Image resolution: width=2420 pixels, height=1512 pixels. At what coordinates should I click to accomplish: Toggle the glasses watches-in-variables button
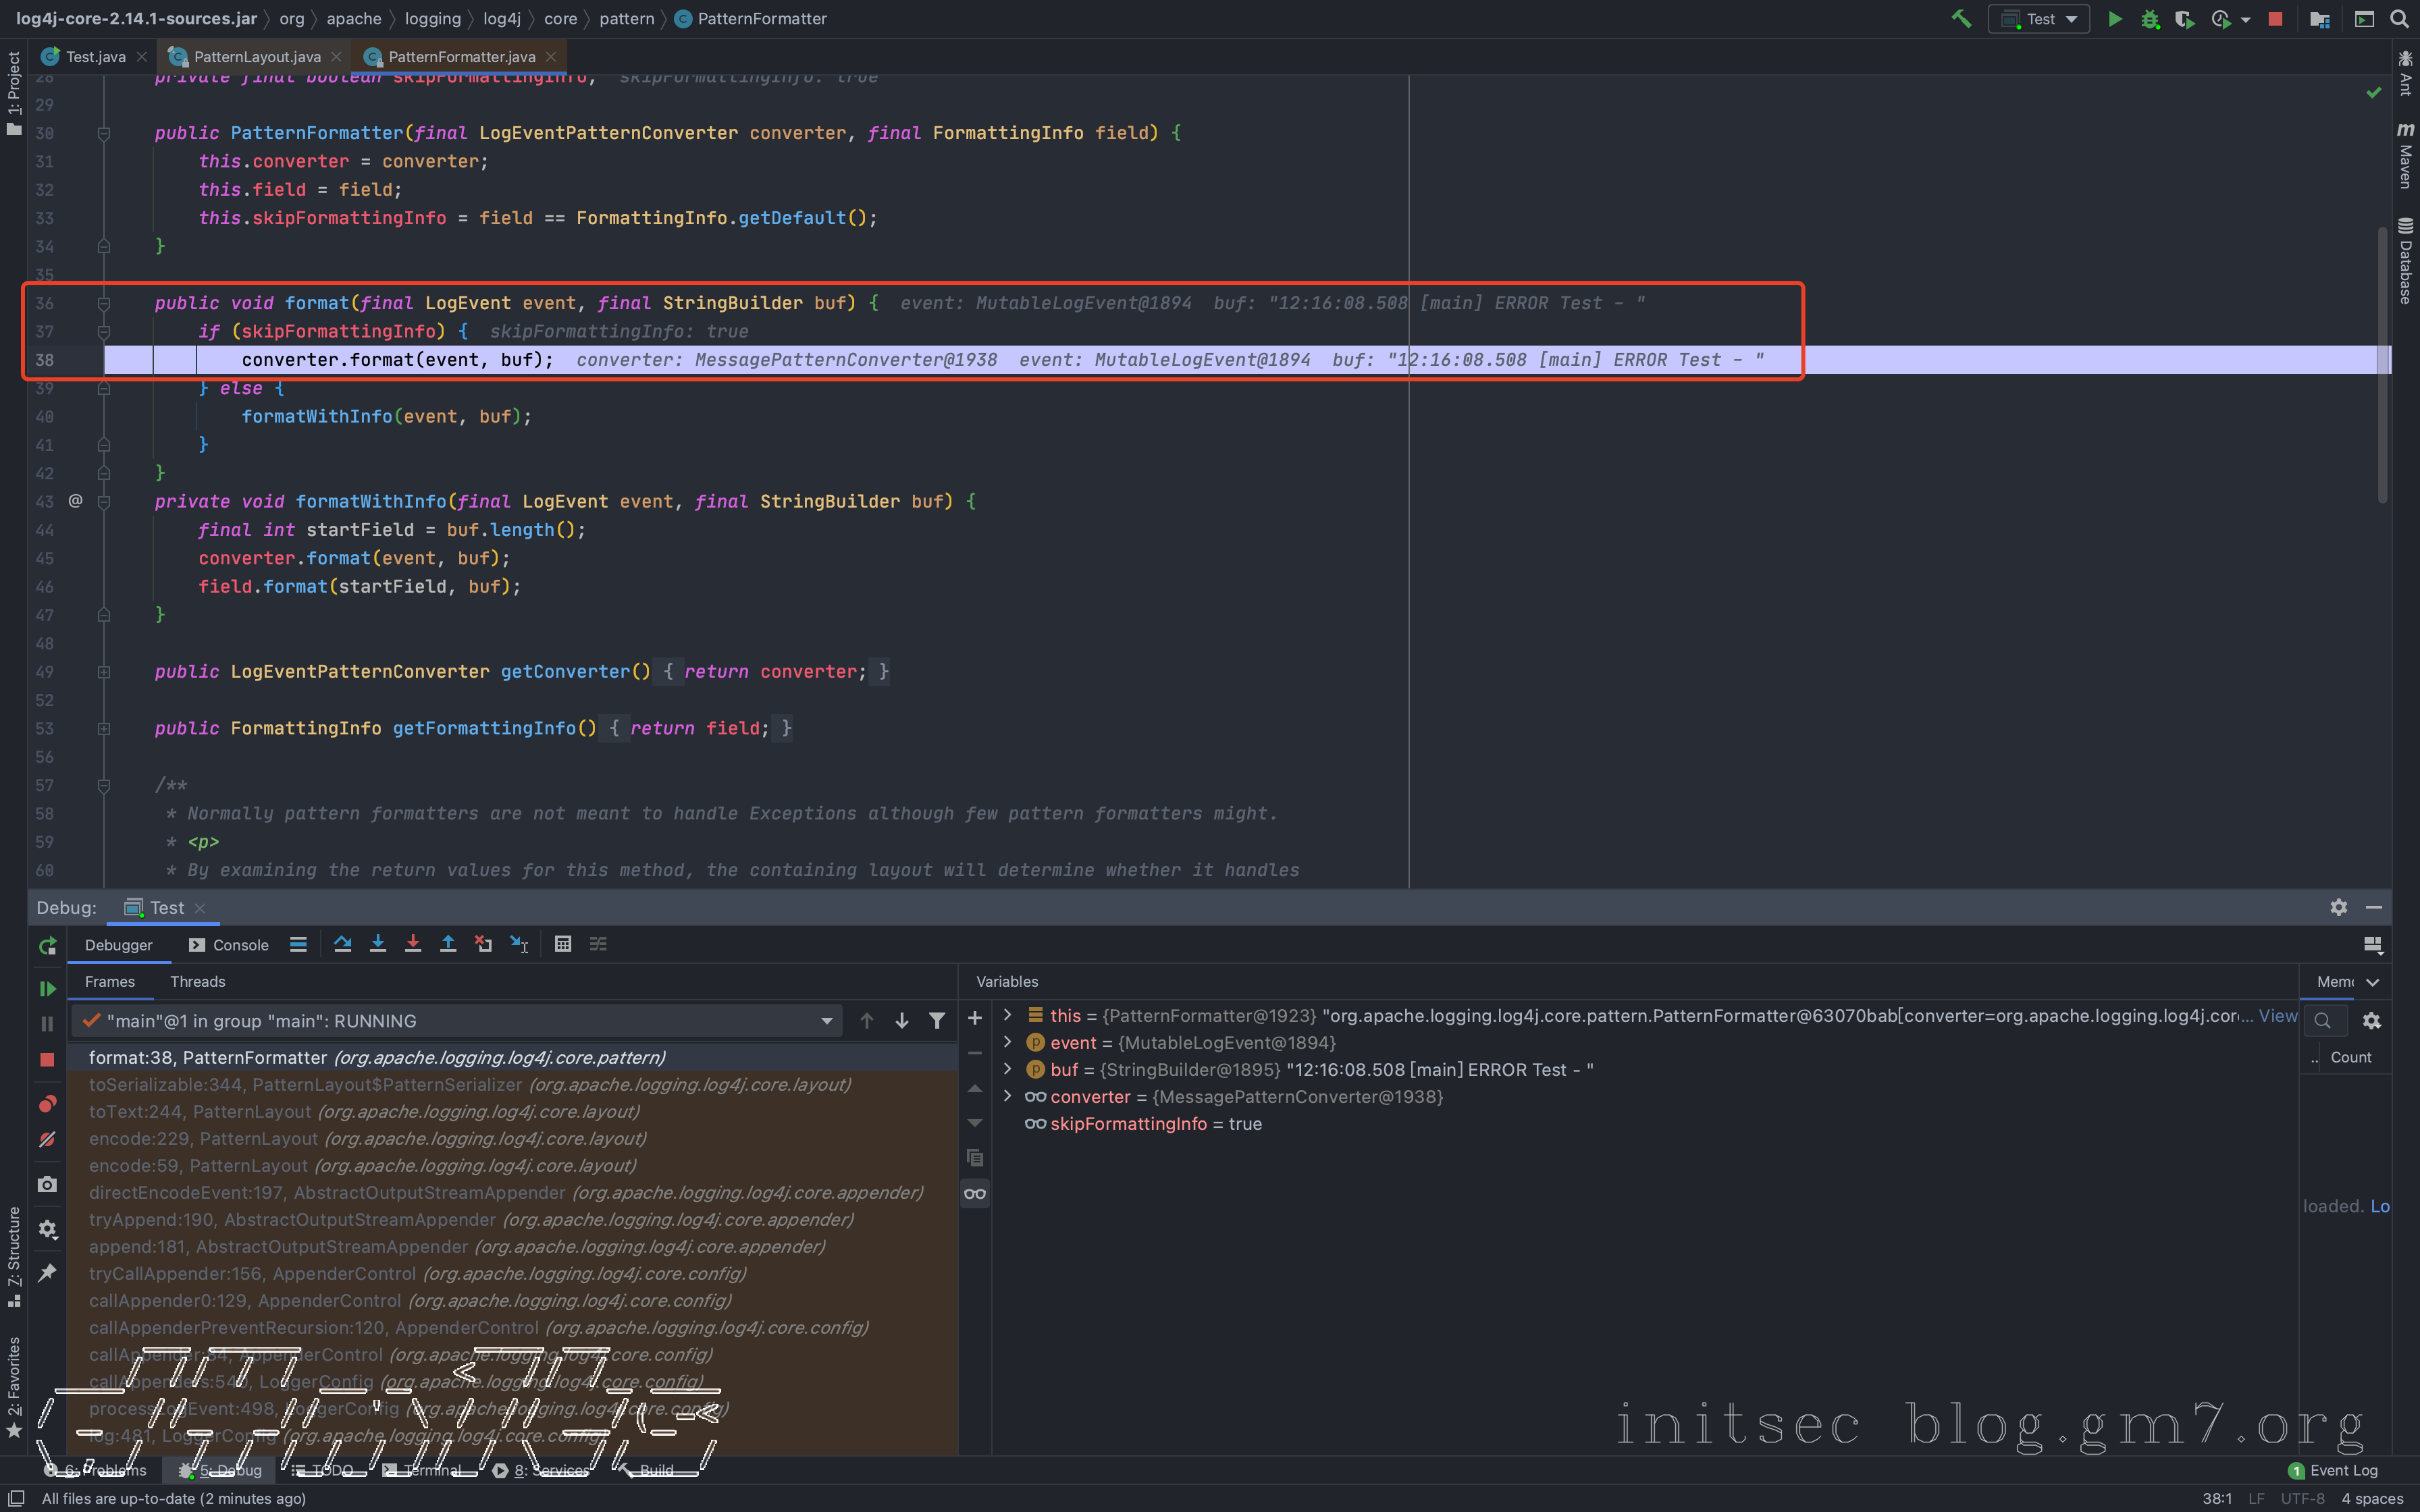pyautogui.click(x=975, y=1193)
